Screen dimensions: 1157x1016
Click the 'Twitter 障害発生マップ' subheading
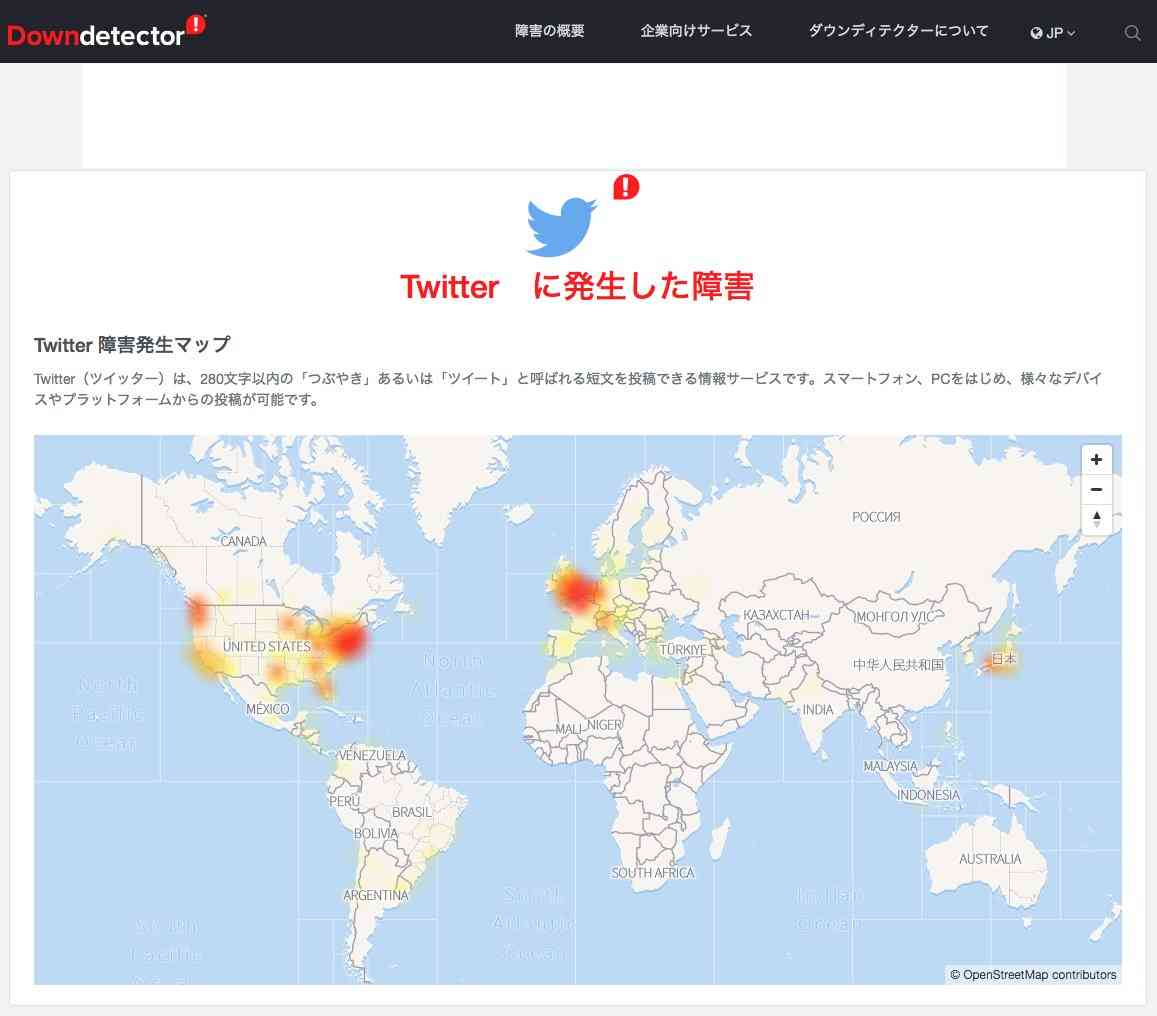[x=132, y=345]
